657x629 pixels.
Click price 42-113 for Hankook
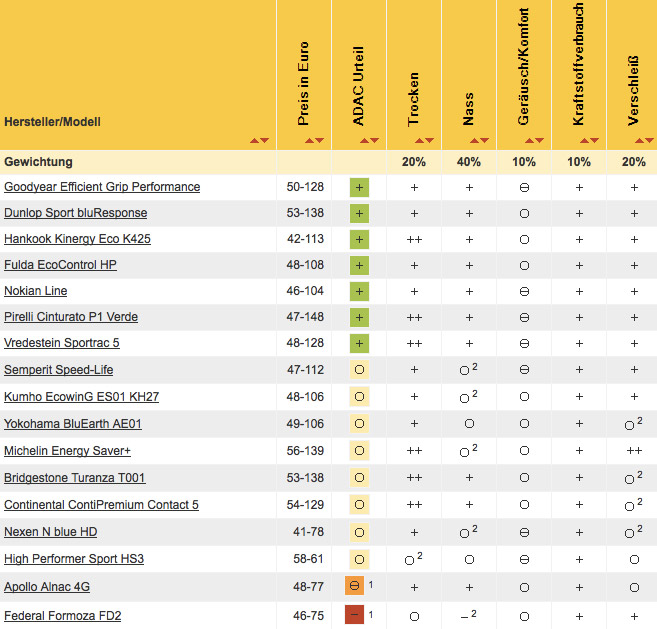pos(305,239)
